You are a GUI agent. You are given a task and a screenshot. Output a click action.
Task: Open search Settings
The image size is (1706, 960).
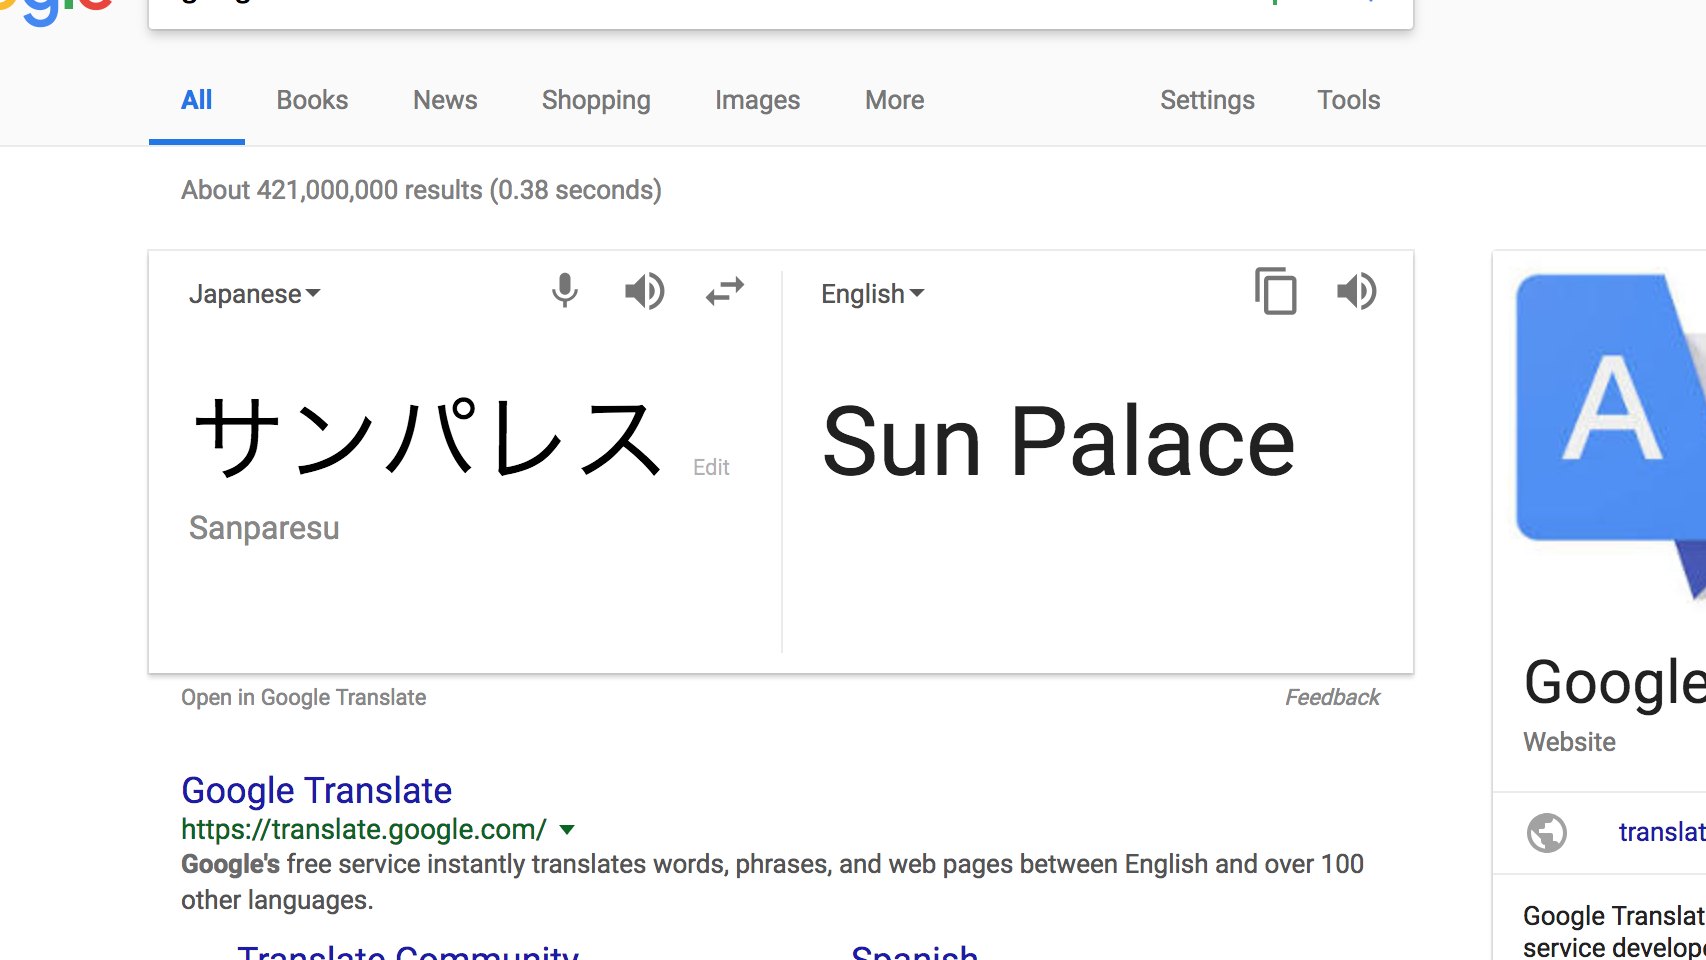point(1207,100)
